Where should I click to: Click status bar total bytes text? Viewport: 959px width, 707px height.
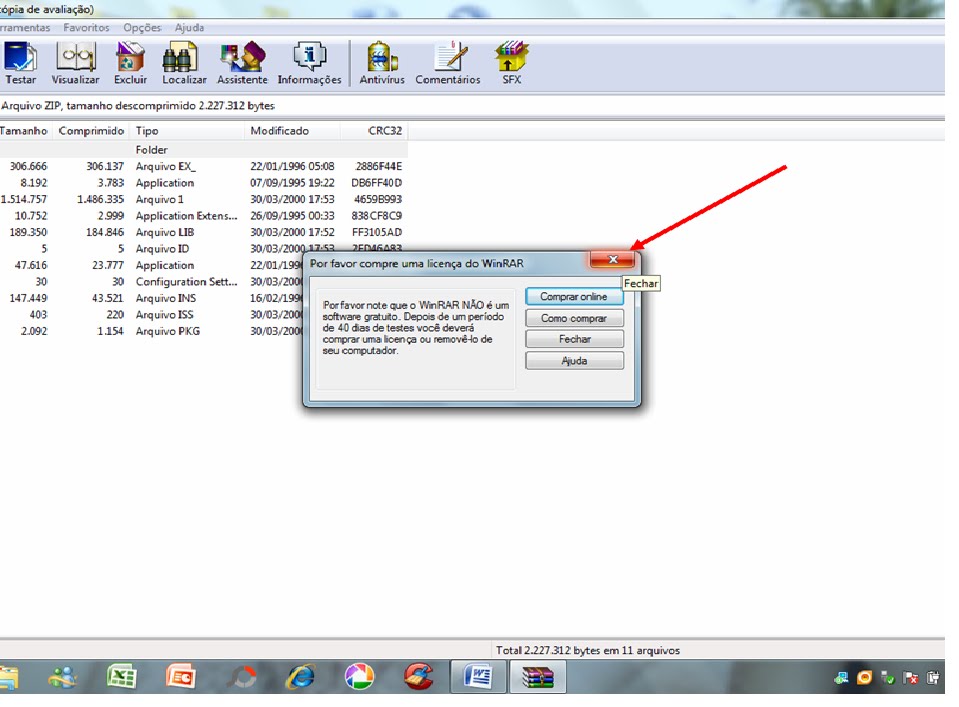pos(588,651)
